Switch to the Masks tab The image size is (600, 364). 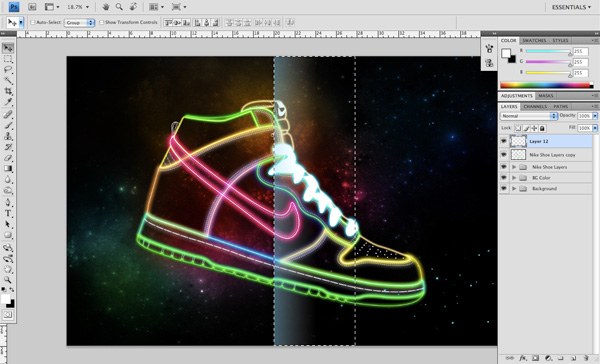[x=546, y=96]
